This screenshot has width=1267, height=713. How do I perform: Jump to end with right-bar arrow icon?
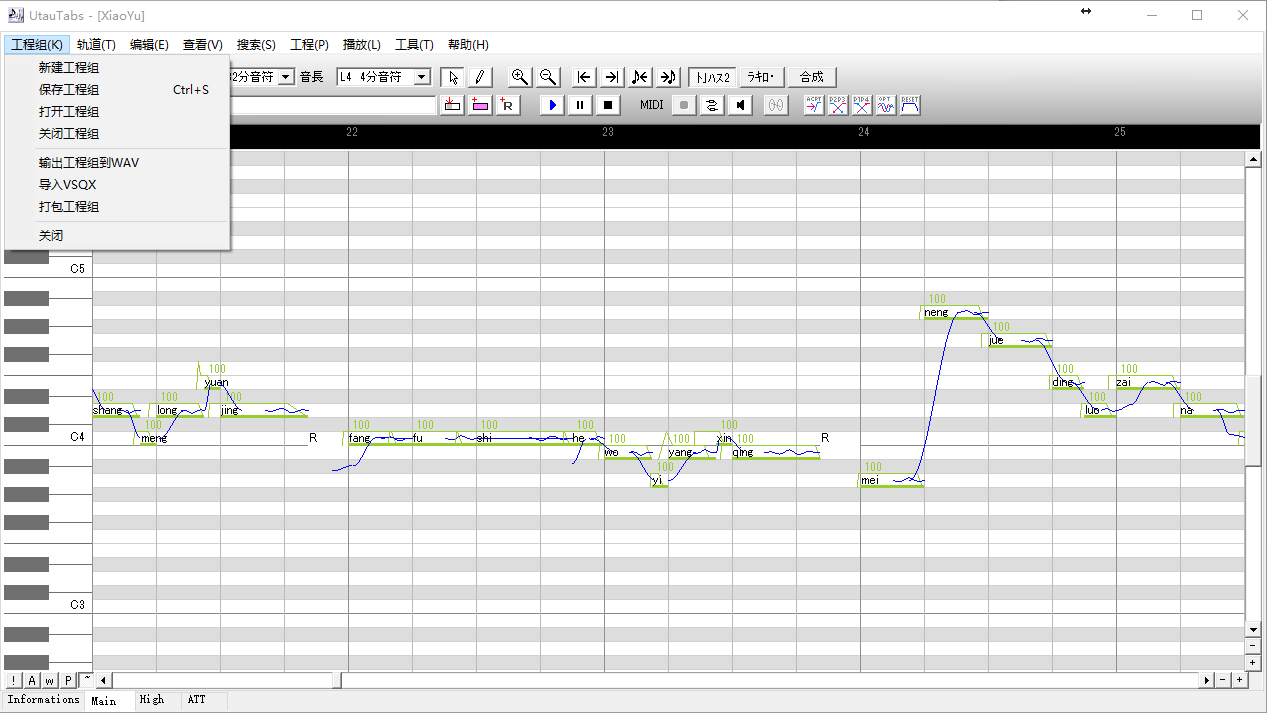[x=612, y=77]
